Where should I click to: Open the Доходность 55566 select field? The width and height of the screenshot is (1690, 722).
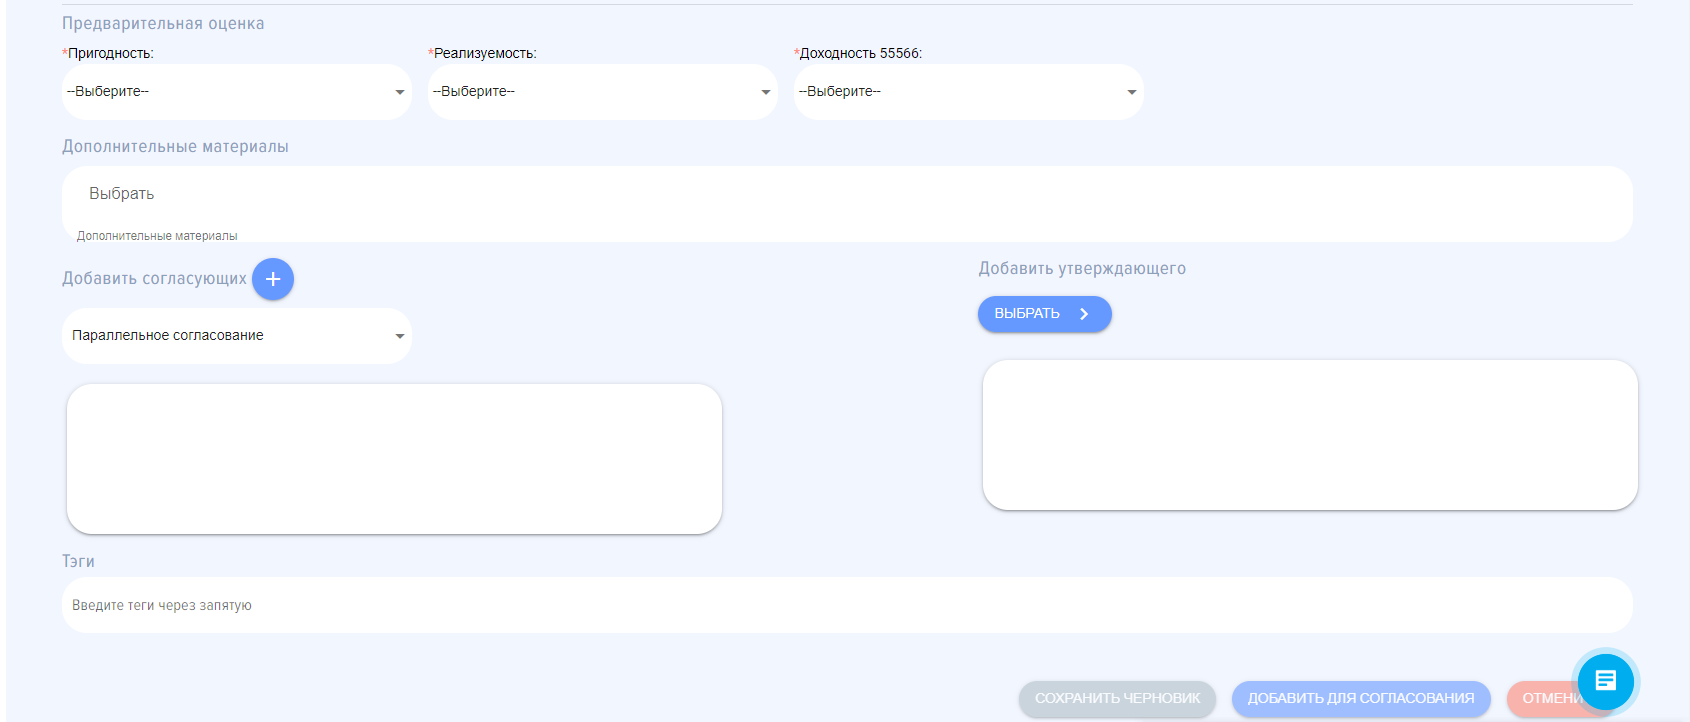coord(957,92)
